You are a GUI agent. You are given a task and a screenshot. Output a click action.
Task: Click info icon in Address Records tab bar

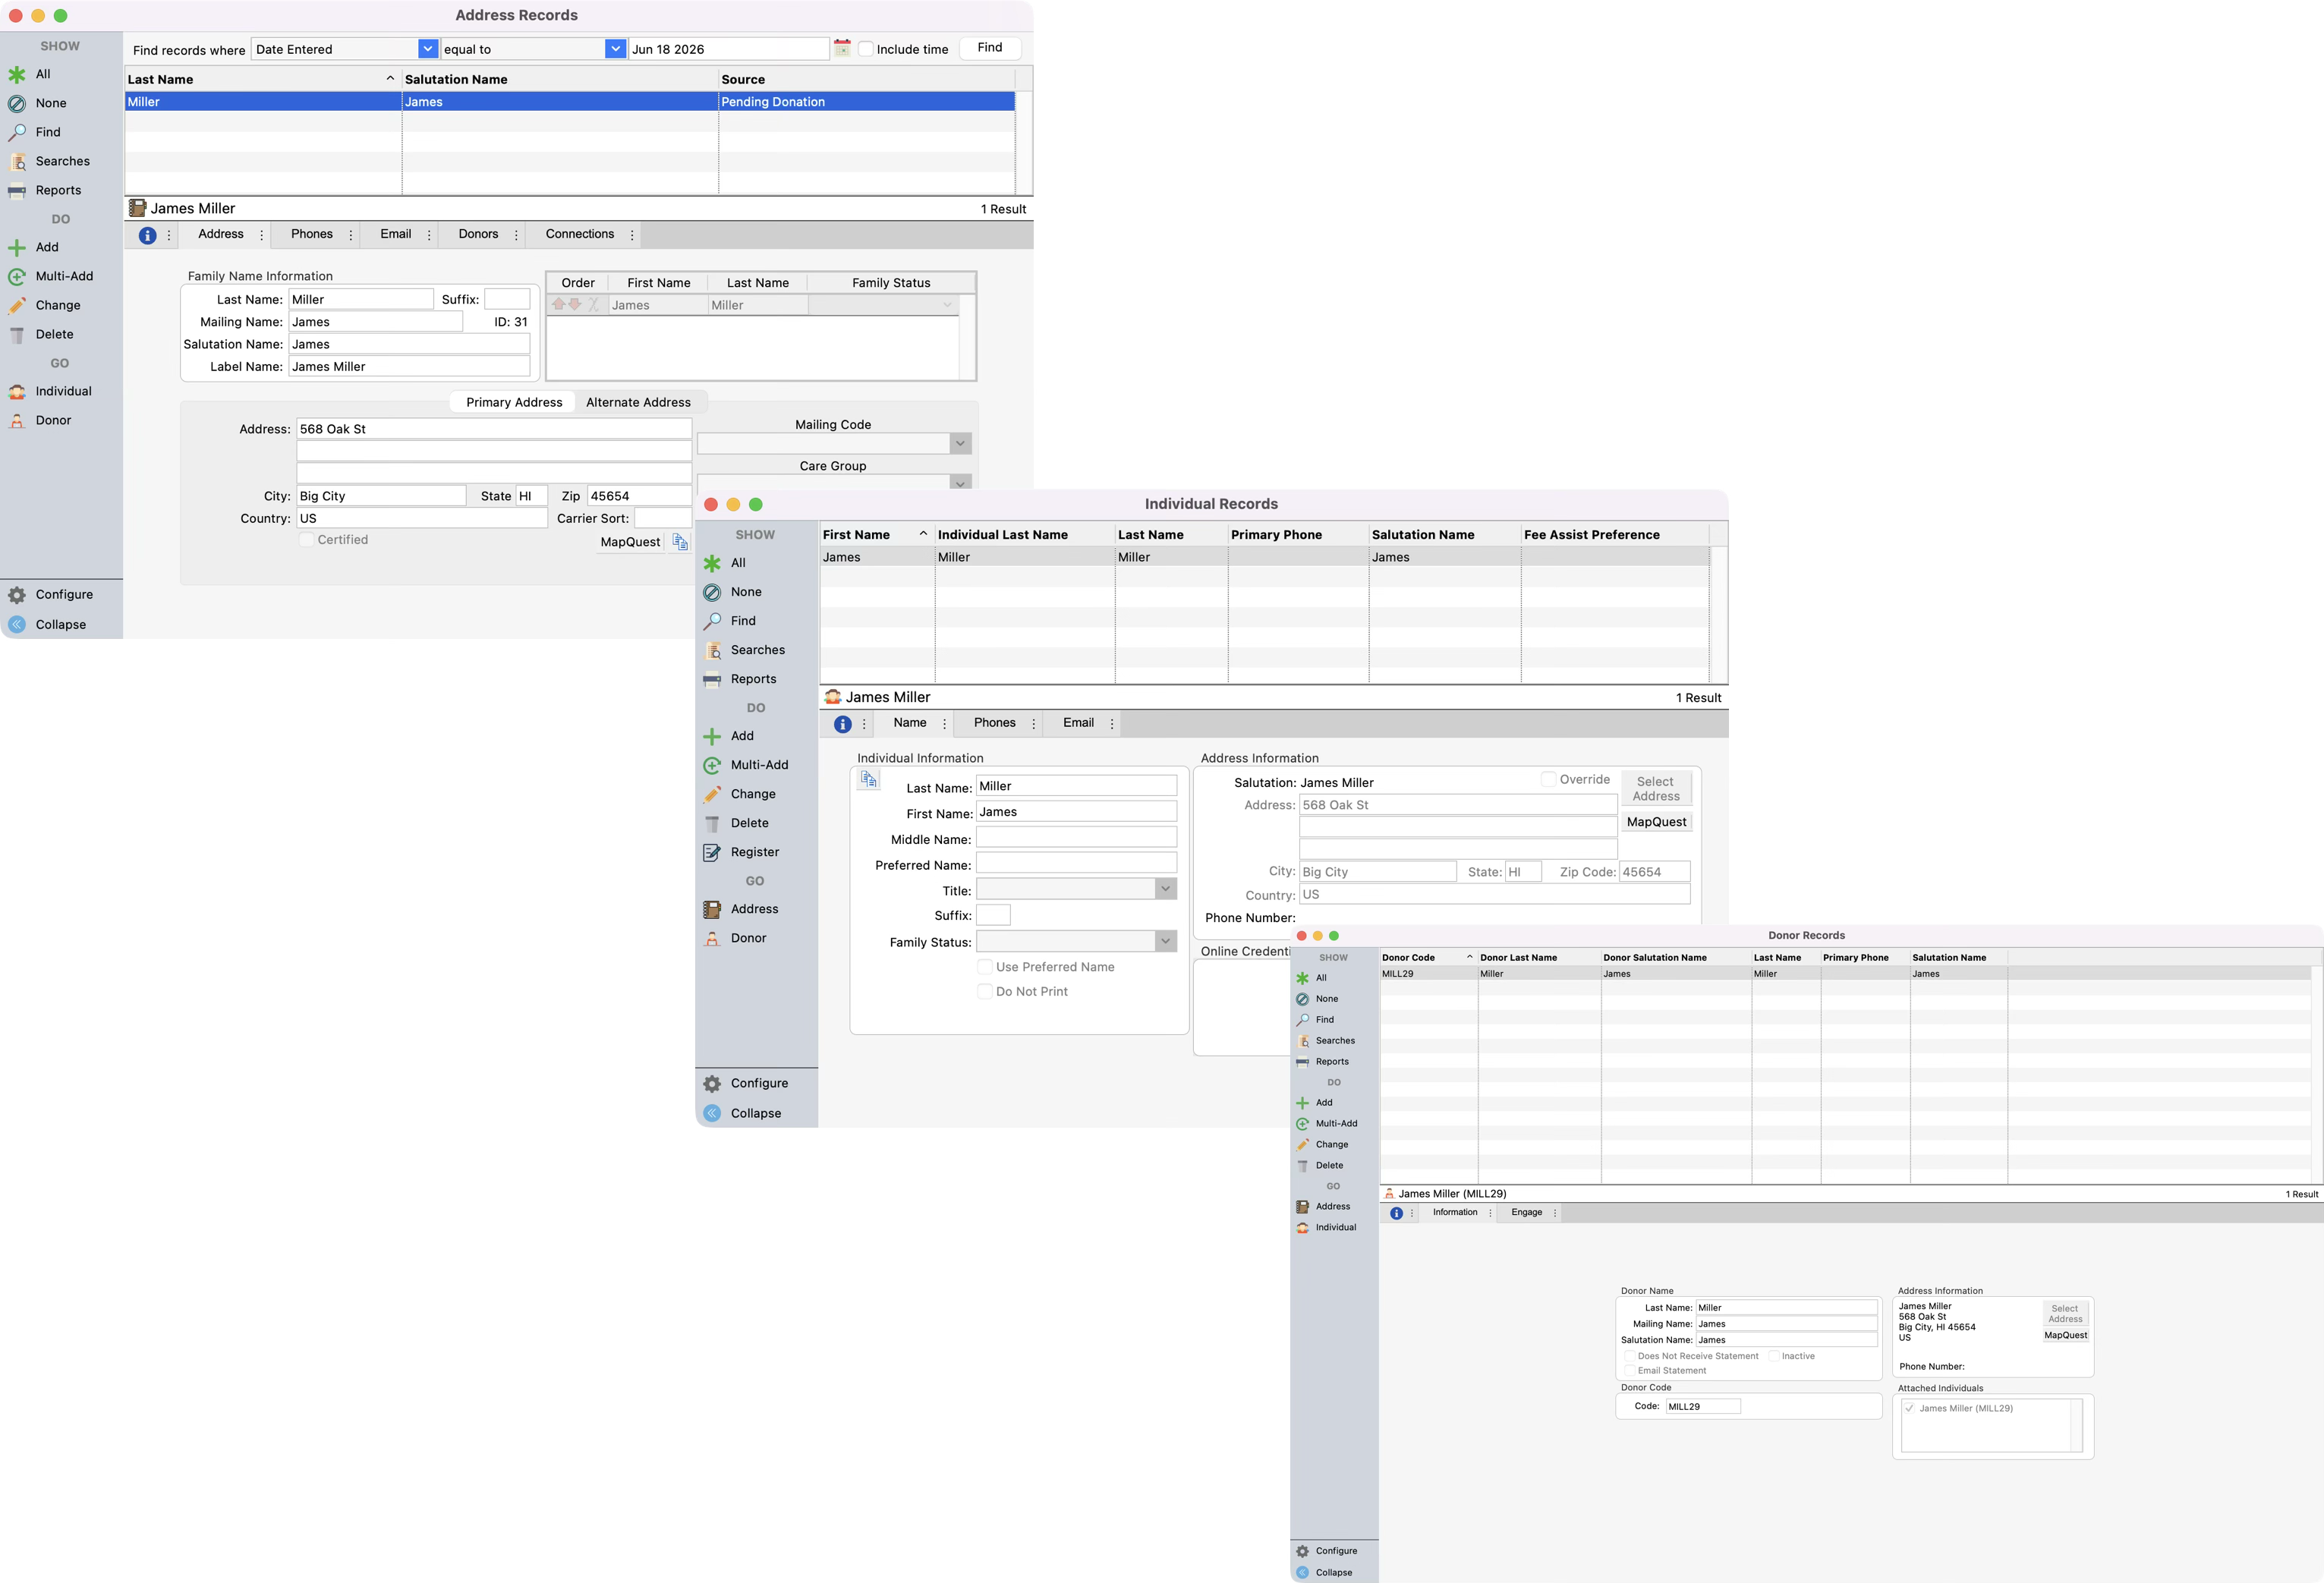[147, 235]
